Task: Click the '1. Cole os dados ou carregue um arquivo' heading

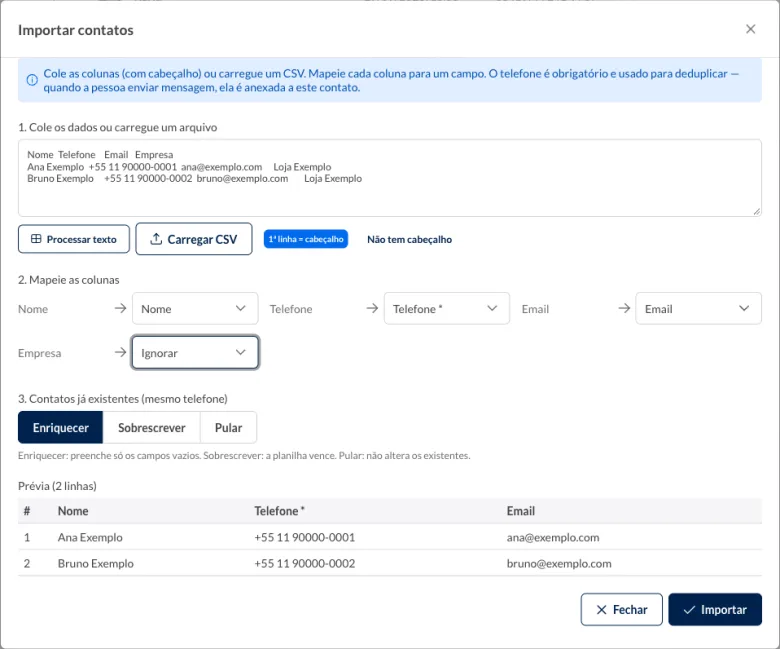Action: click(117, 127)
